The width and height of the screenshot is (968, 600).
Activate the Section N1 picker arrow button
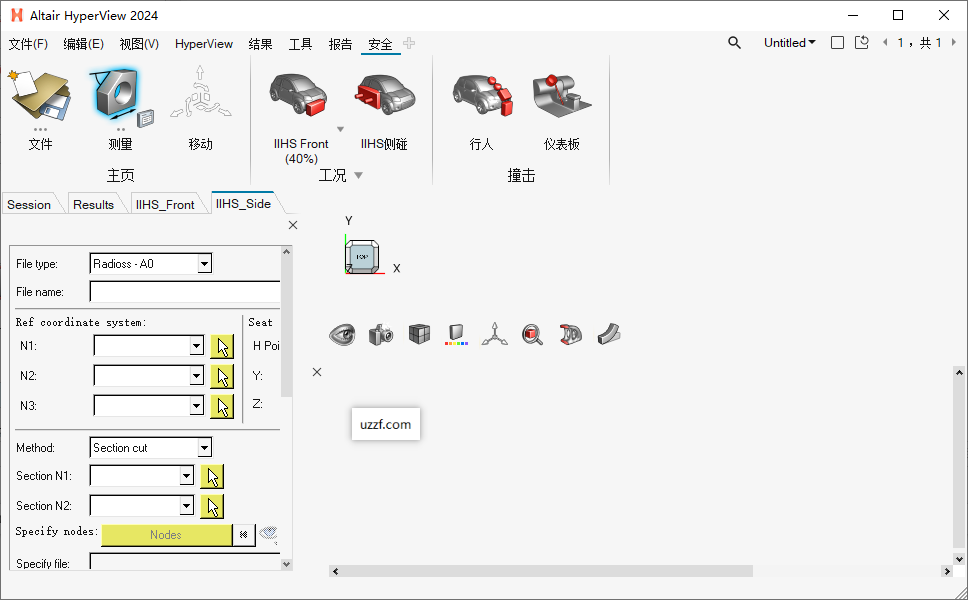[x=212, y=476]
